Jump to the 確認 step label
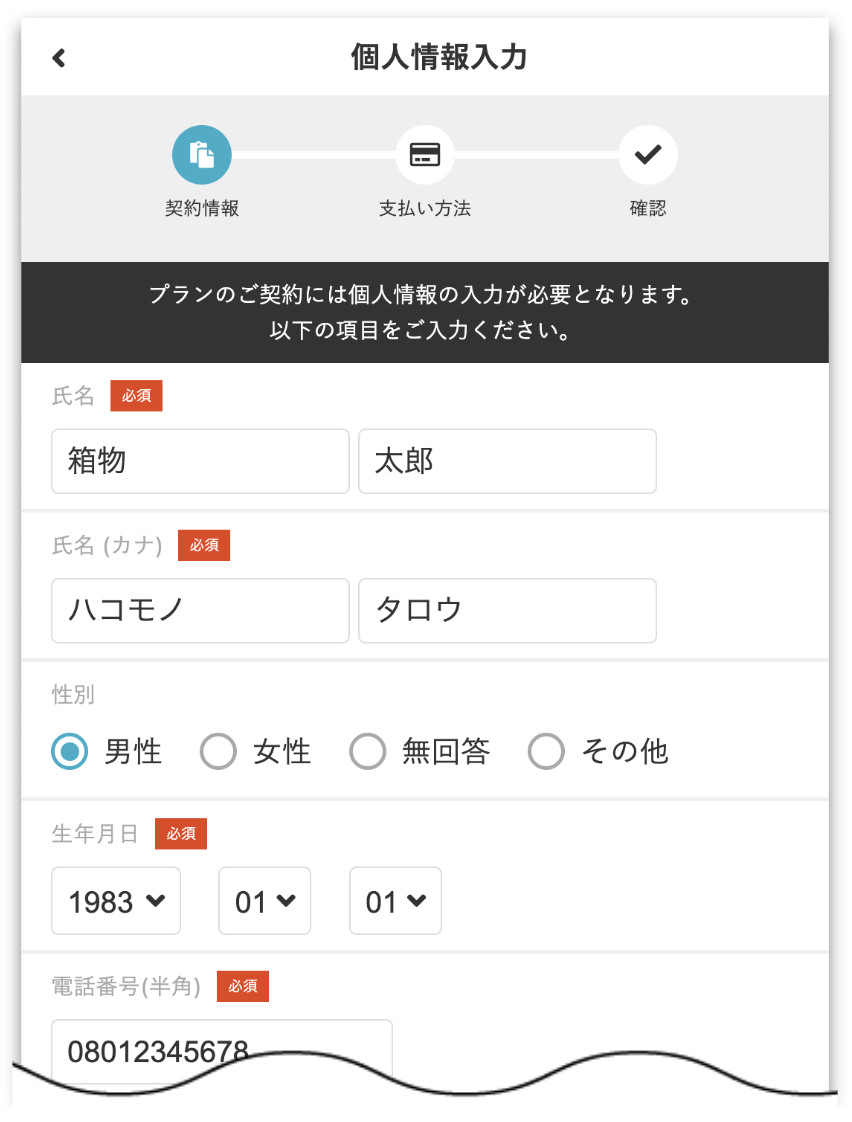Viewport: 852px width, 1122px height. [x=648, y=209]
